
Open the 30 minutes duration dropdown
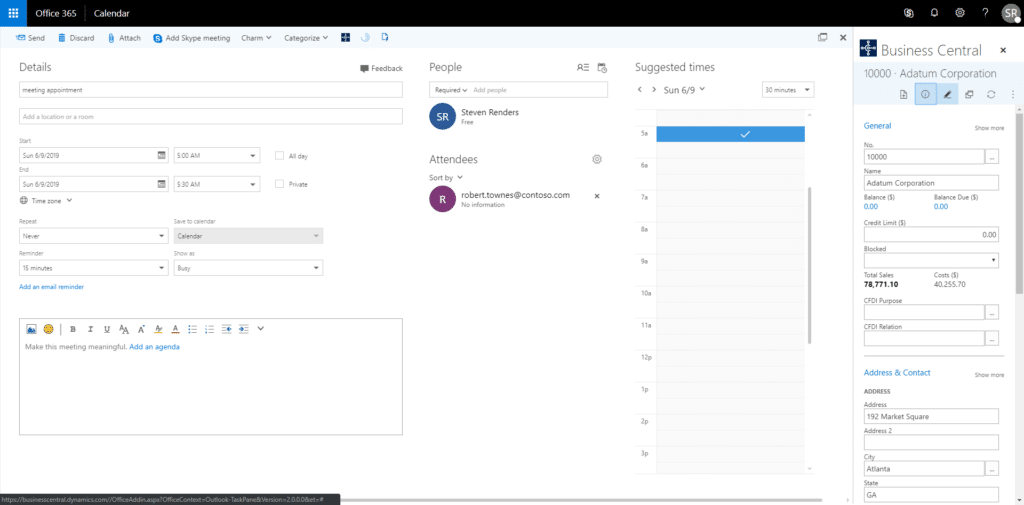(788, 90)
